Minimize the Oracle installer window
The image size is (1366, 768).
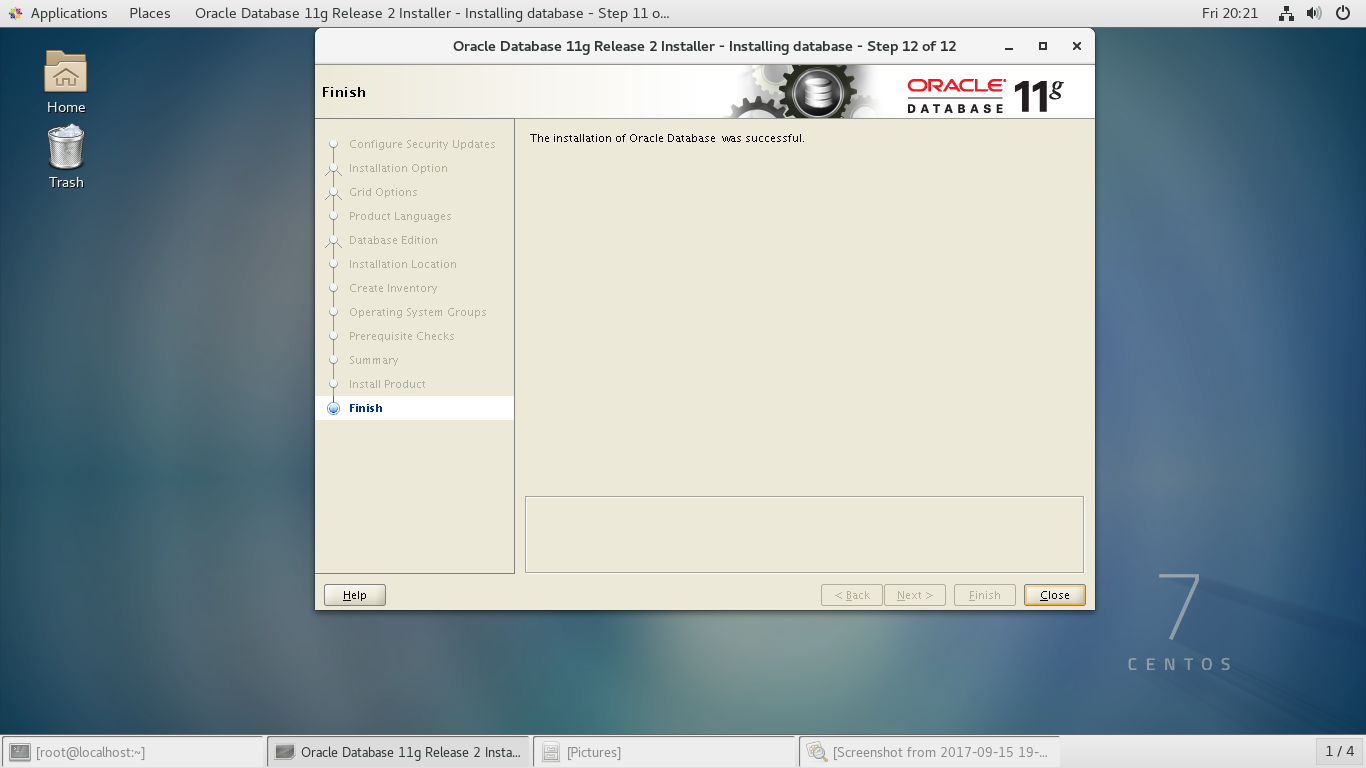(x=1009, y=46)
